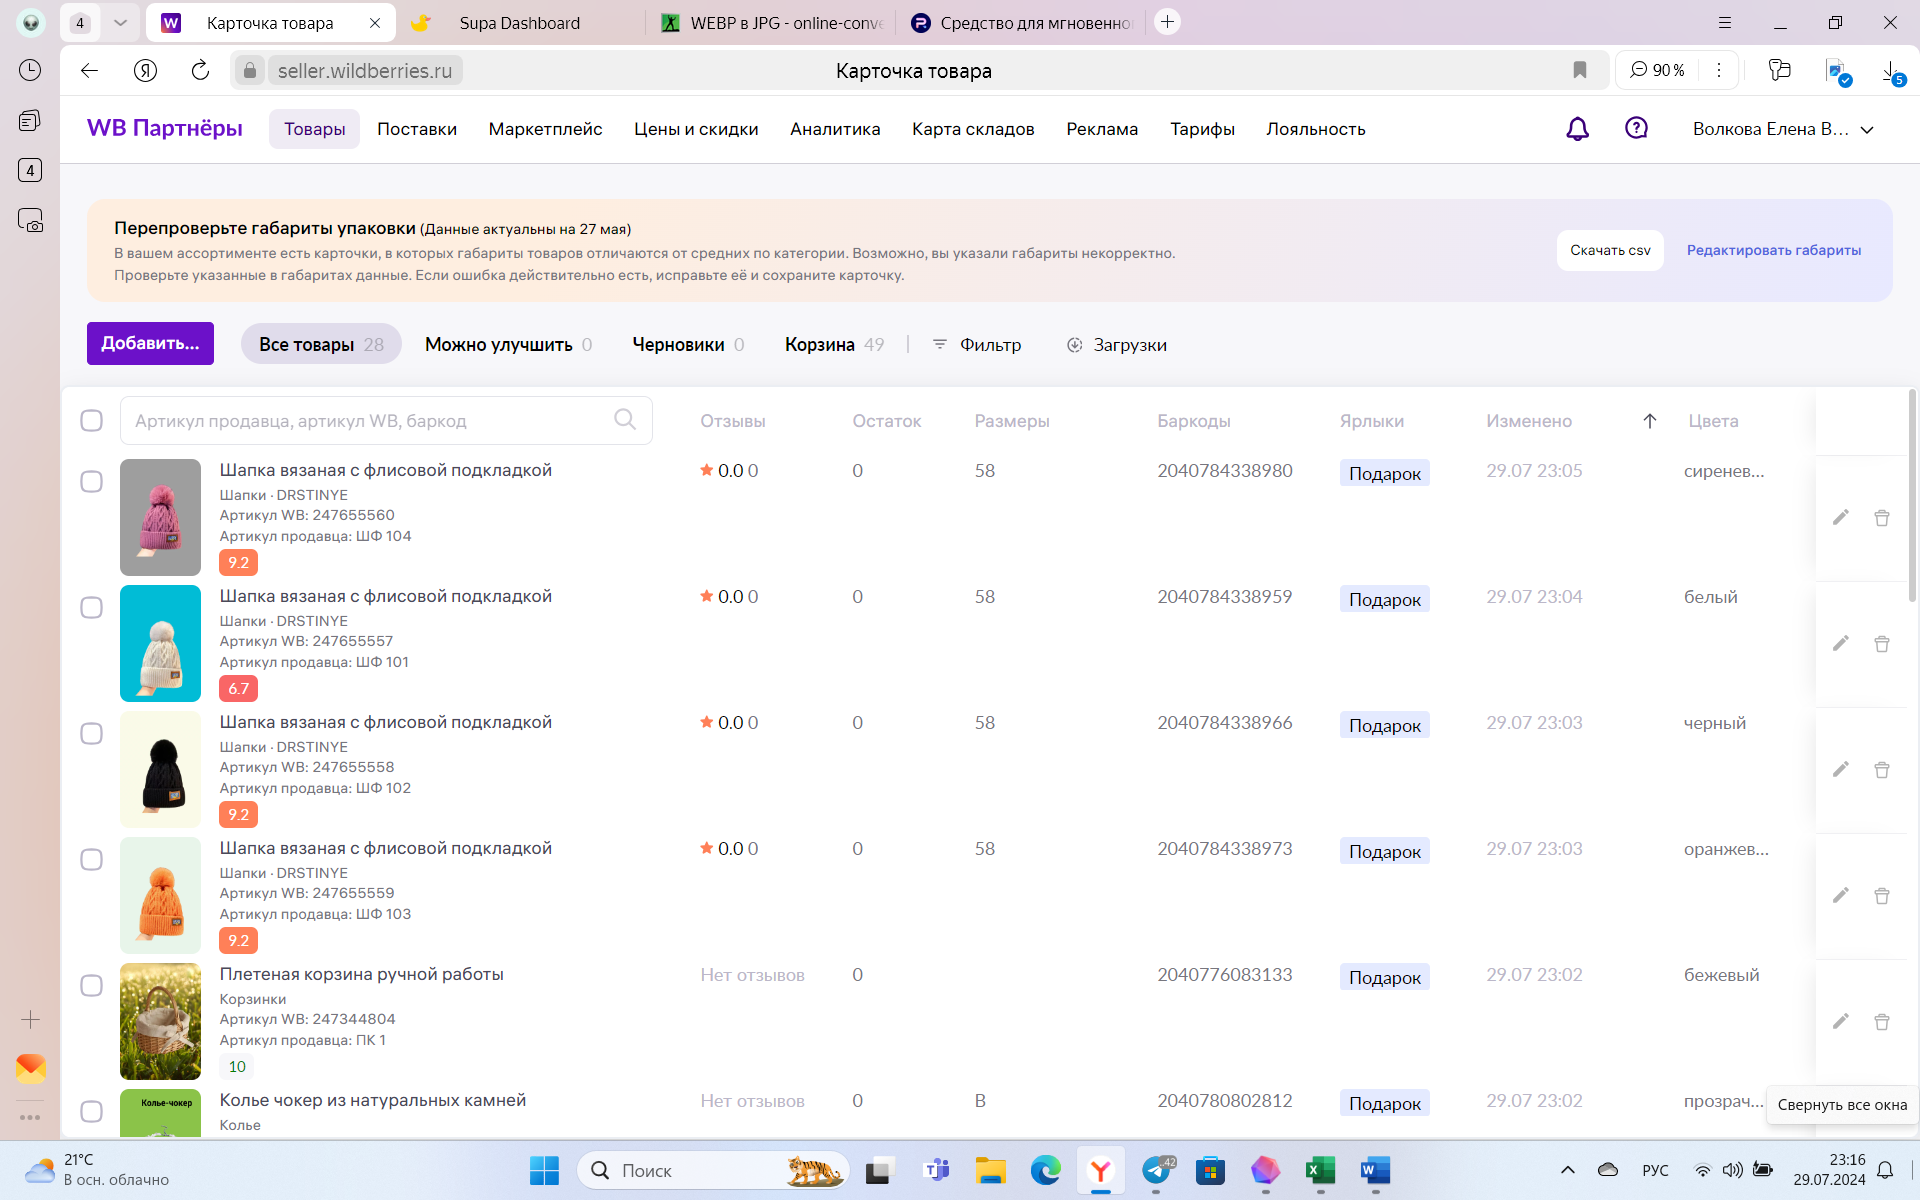Open Telegram from the taskbar

pos(1157,1170)
